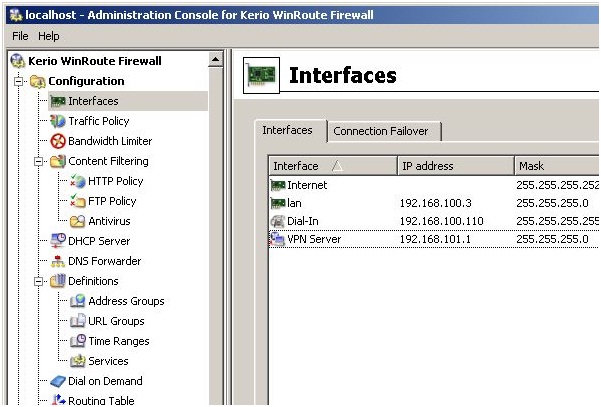Click the Internet interface card icon
This screenshot has width=601, height=407.
tap(278, 185)
